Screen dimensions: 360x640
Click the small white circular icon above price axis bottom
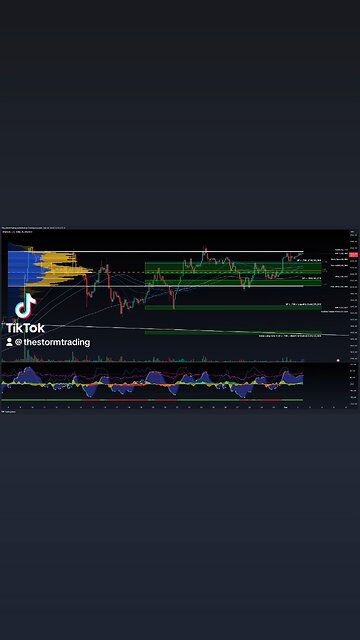pos(338,360)
